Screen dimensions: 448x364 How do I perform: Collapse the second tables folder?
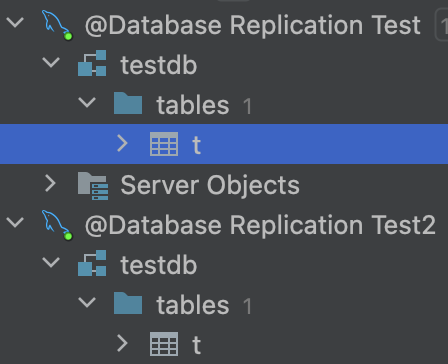point(87,303)
